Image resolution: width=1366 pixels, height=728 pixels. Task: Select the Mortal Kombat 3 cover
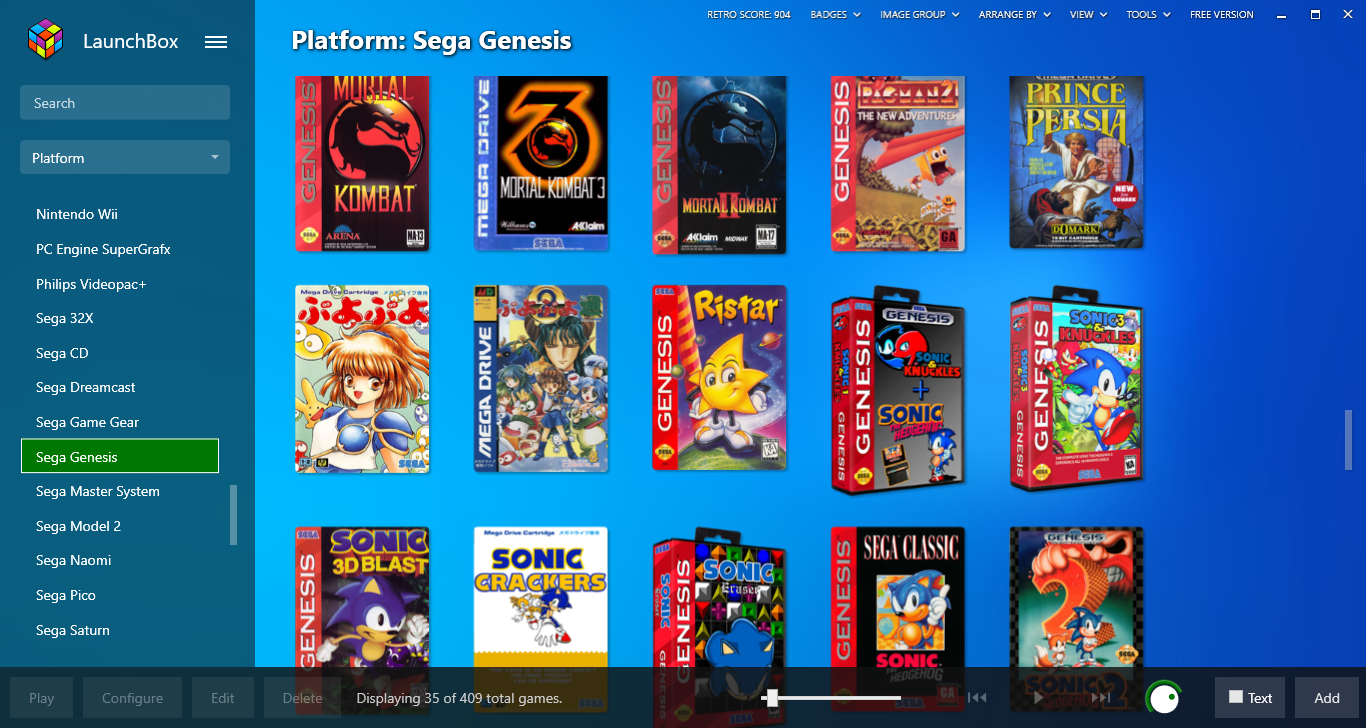point(541,163)
